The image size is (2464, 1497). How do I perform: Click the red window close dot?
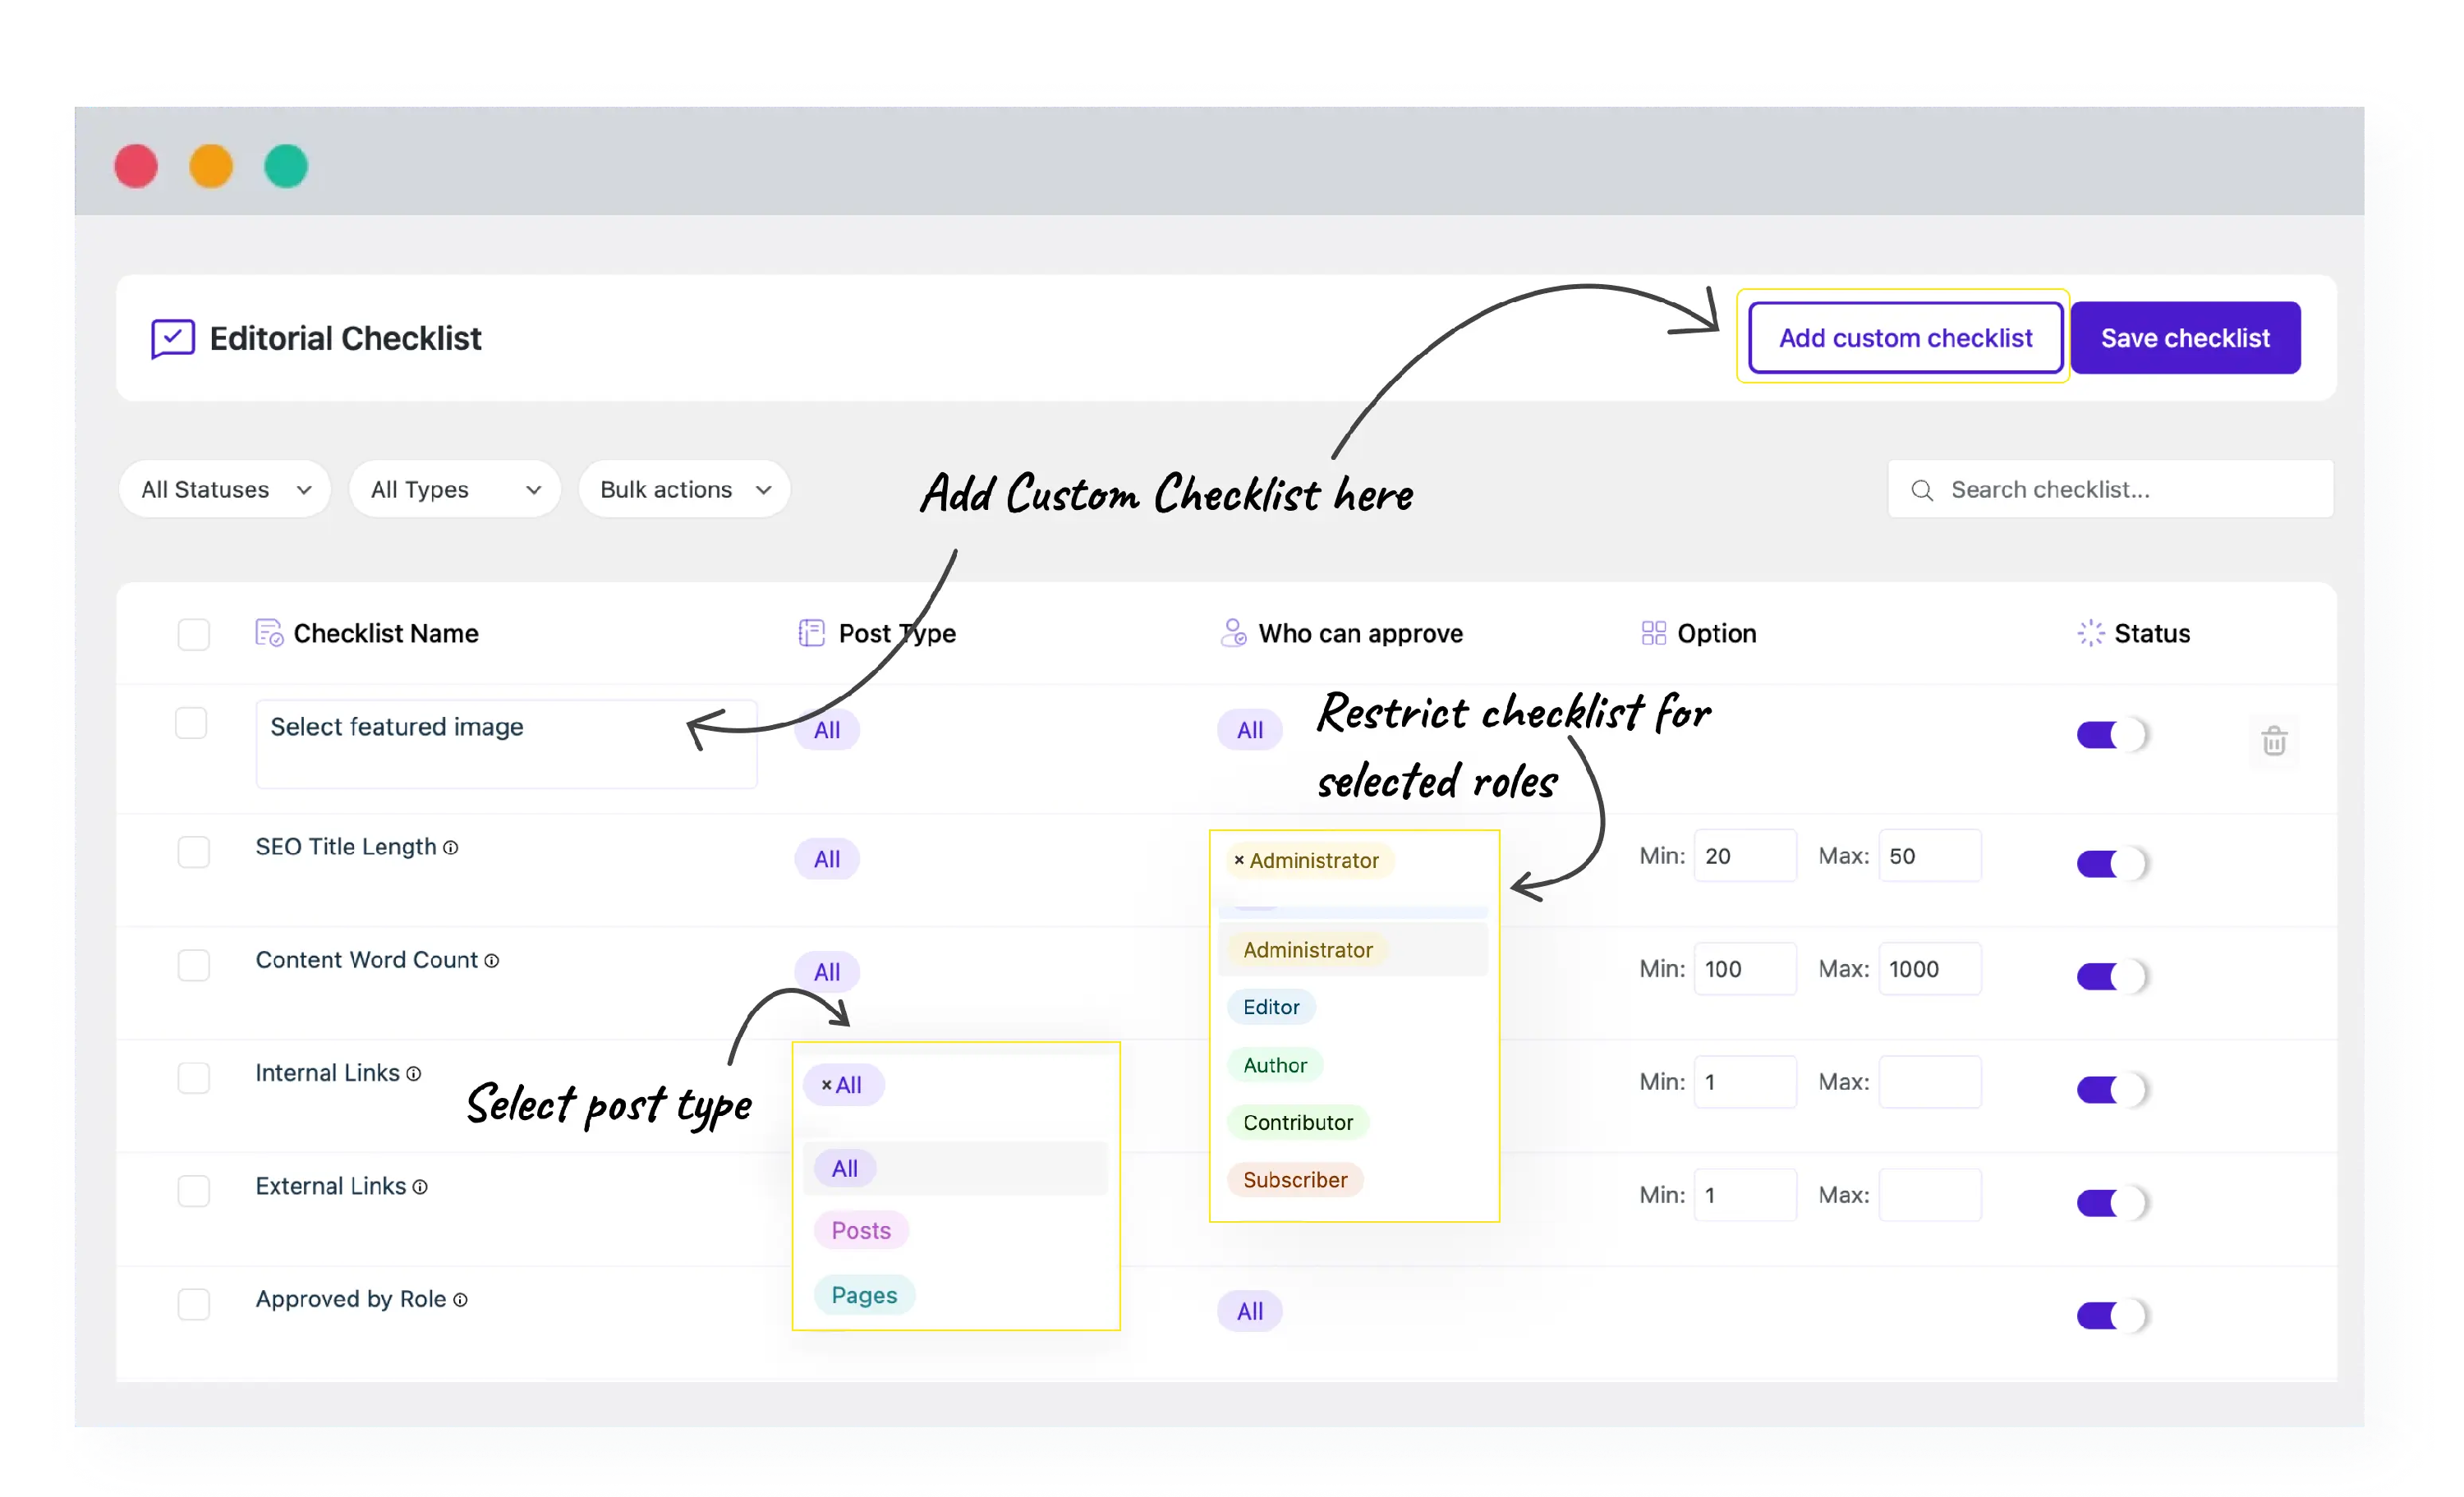(x=136, y=166)
